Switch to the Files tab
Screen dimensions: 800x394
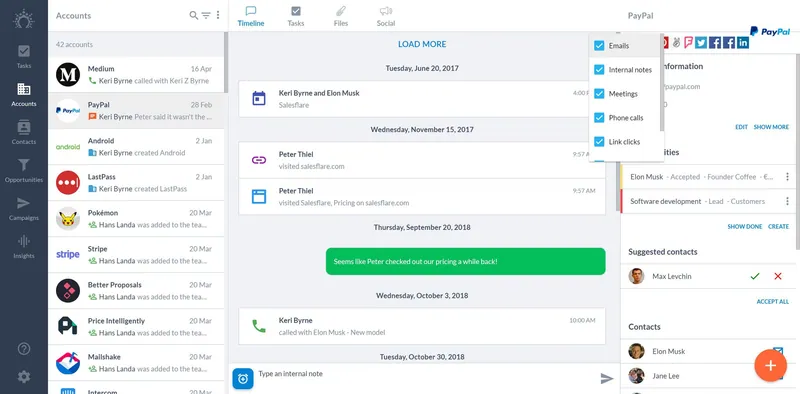[341, 16]
